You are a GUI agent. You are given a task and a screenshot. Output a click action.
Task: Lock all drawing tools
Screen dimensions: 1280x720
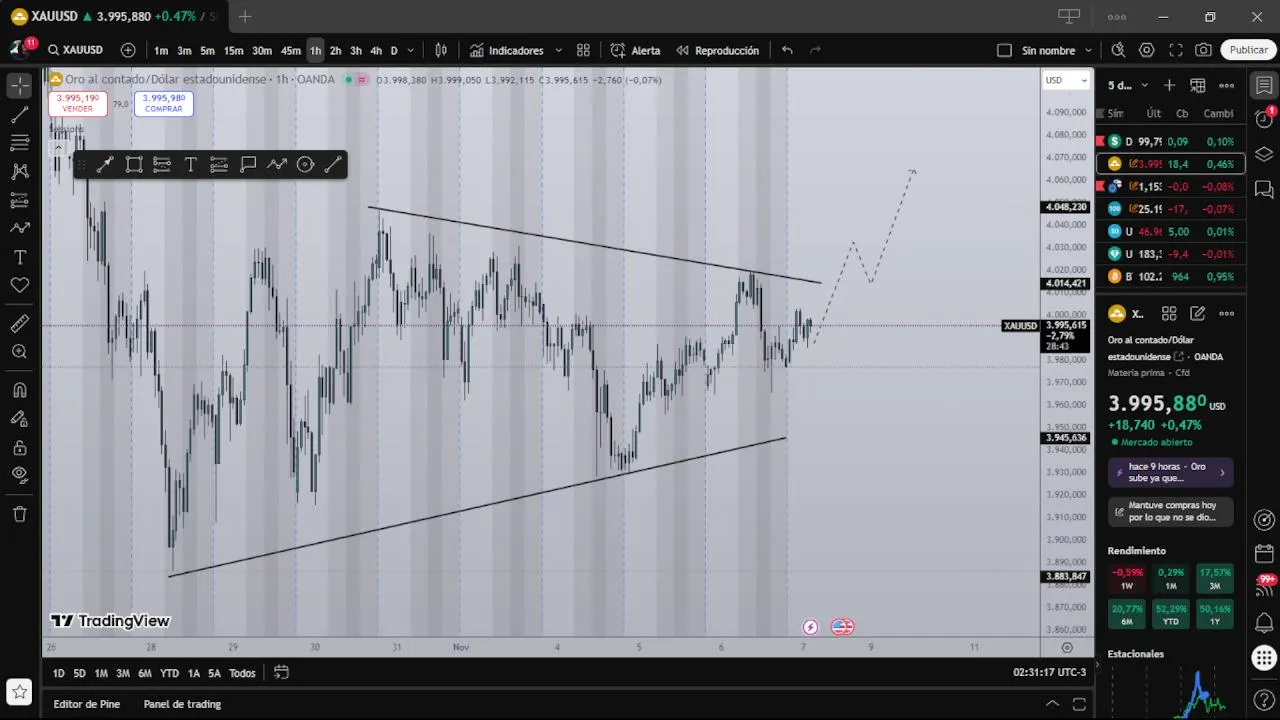point(19,447)
